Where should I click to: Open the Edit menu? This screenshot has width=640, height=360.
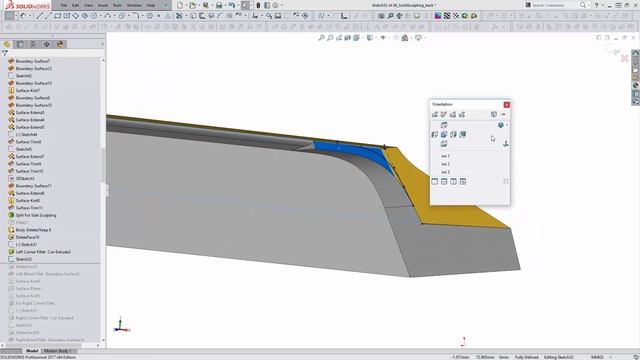(76, 5)
